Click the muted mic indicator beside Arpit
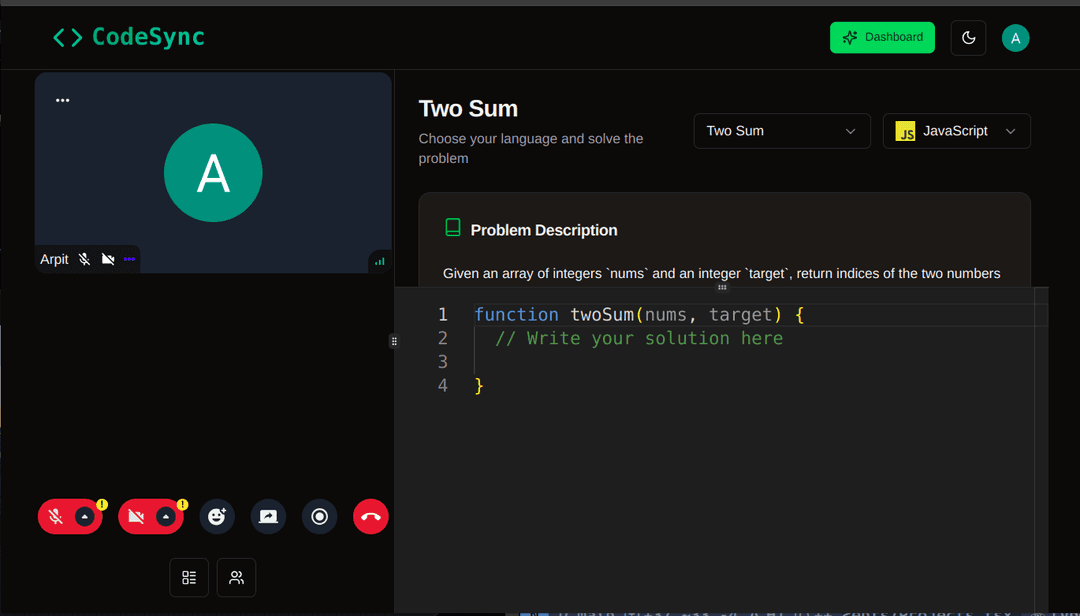The height and width of the screenshot is (616, 1080). click(x=84, y=259)
